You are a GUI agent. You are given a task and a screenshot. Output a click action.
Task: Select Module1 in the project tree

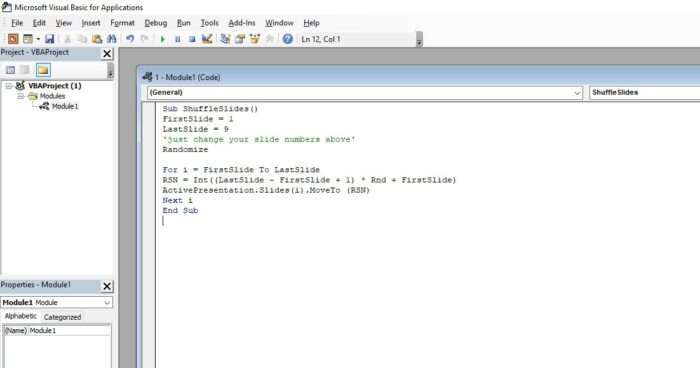pyautogui.click(x=65, y=106)
